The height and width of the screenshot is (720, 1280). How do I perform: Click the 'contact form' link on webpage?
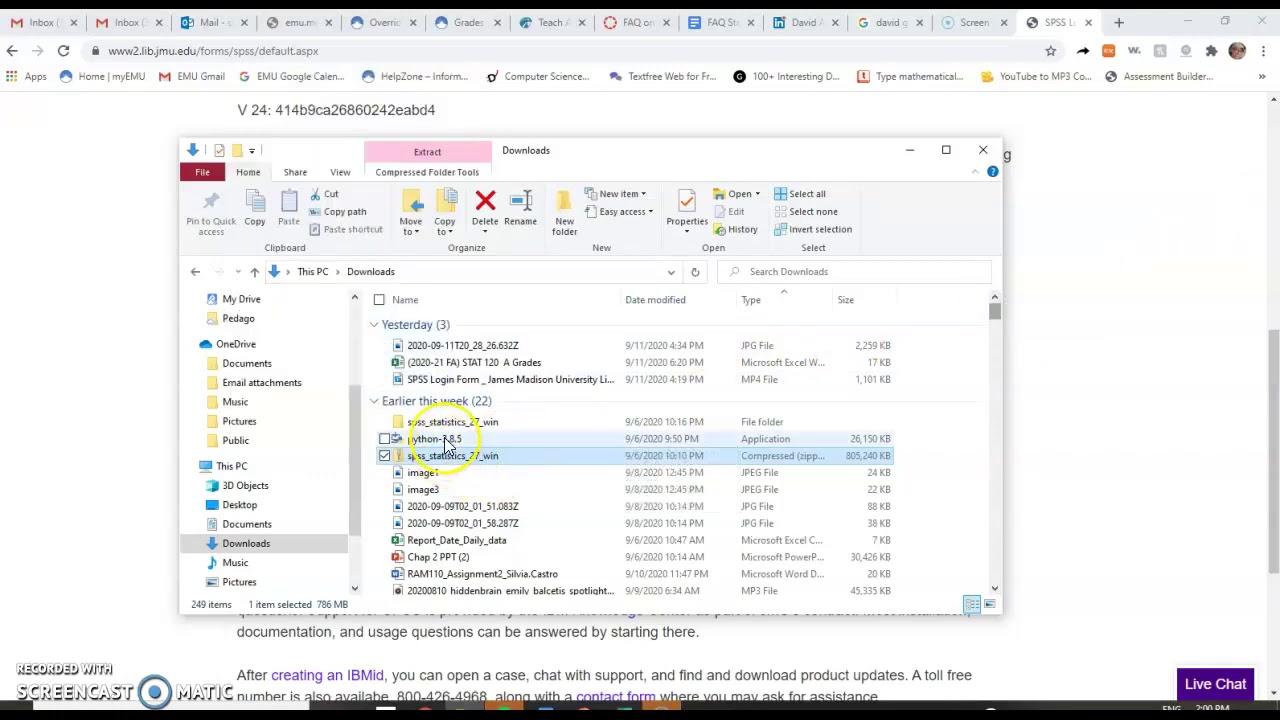coord(615,697)
